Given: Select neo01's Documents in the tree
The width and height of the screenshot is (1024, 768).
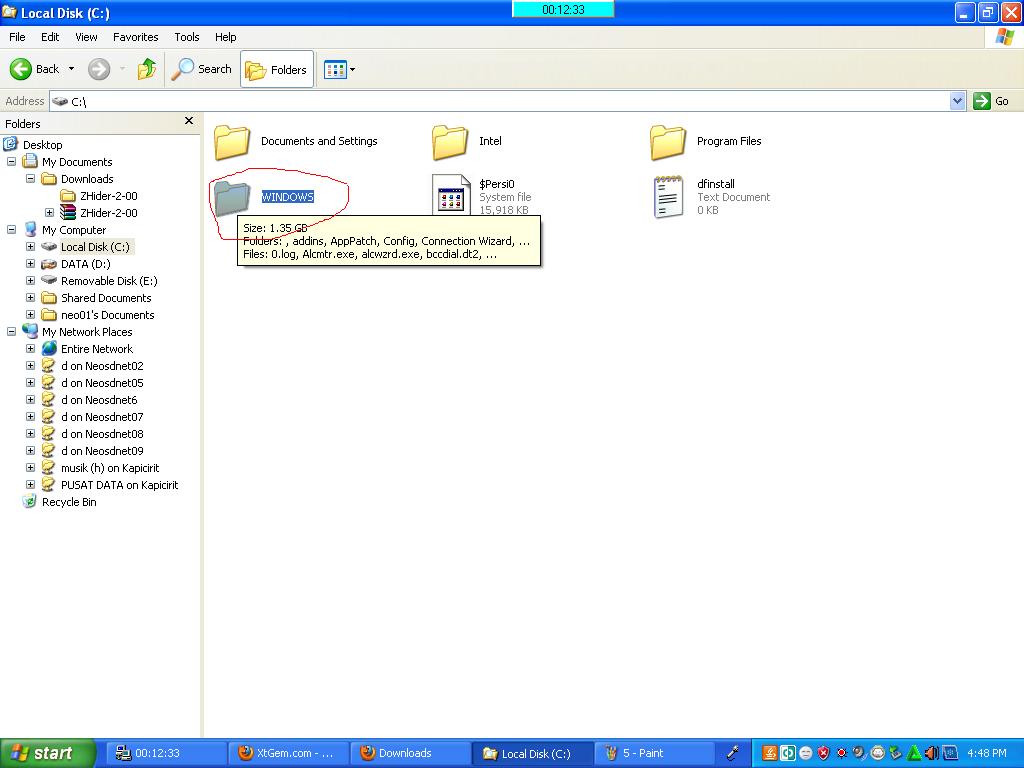Looking at the screenshot, I should 108,315.
